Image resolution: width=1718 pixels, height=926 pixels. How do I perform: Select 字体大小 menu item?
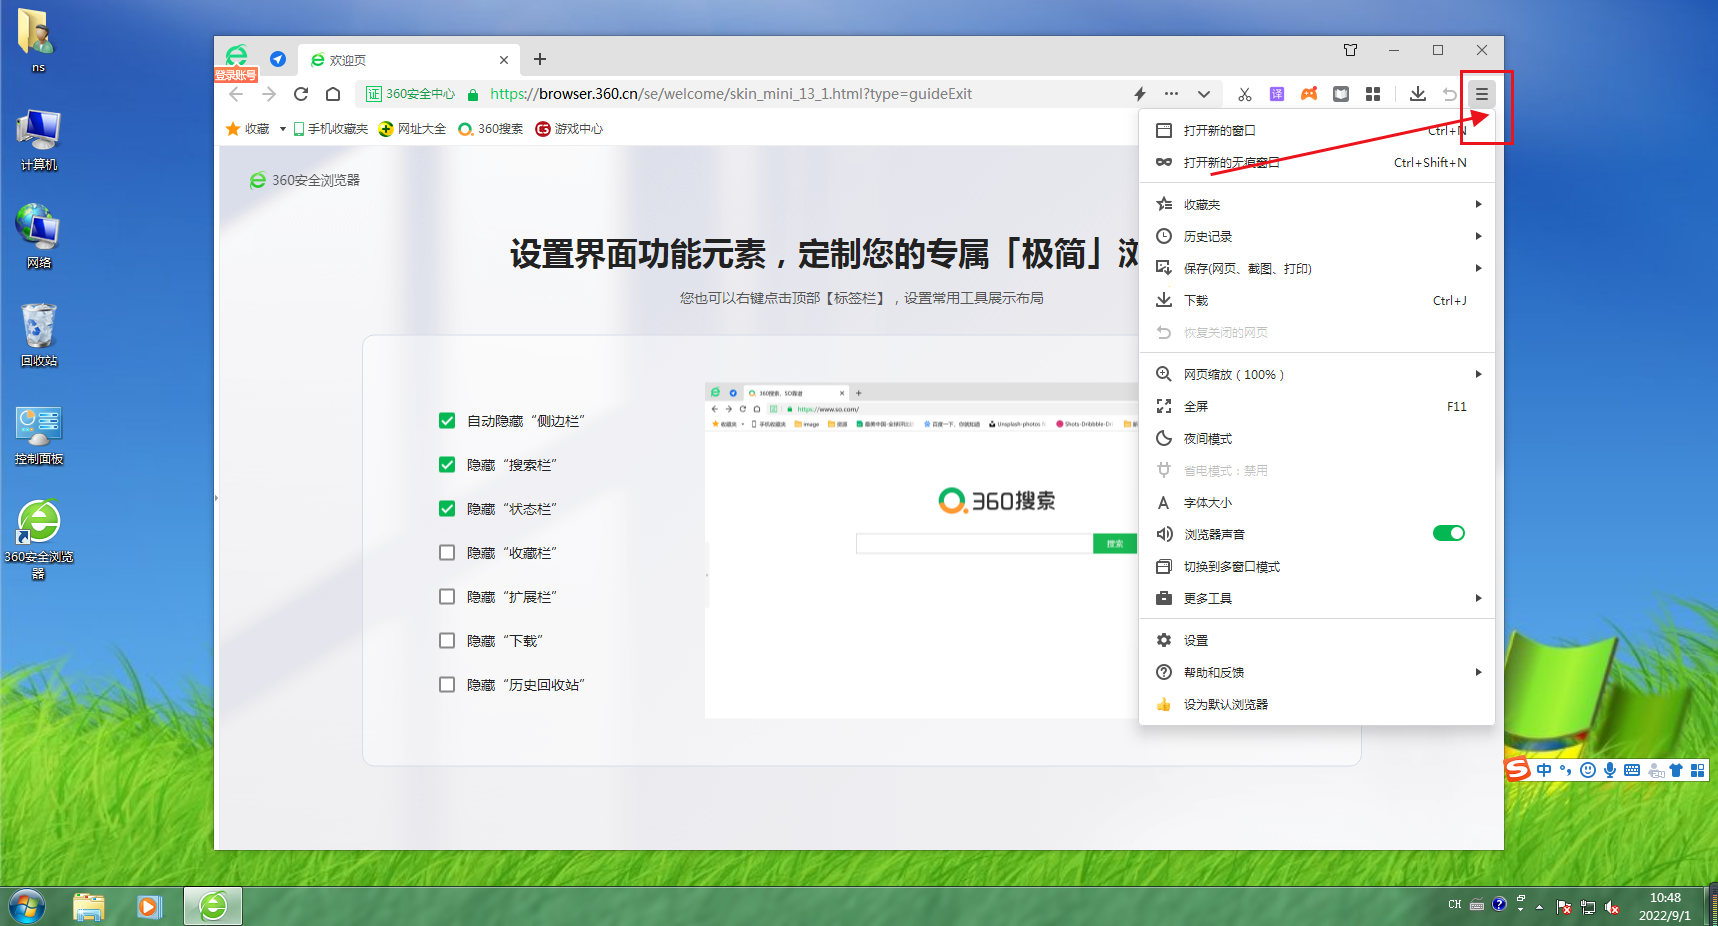[1317, 502]
